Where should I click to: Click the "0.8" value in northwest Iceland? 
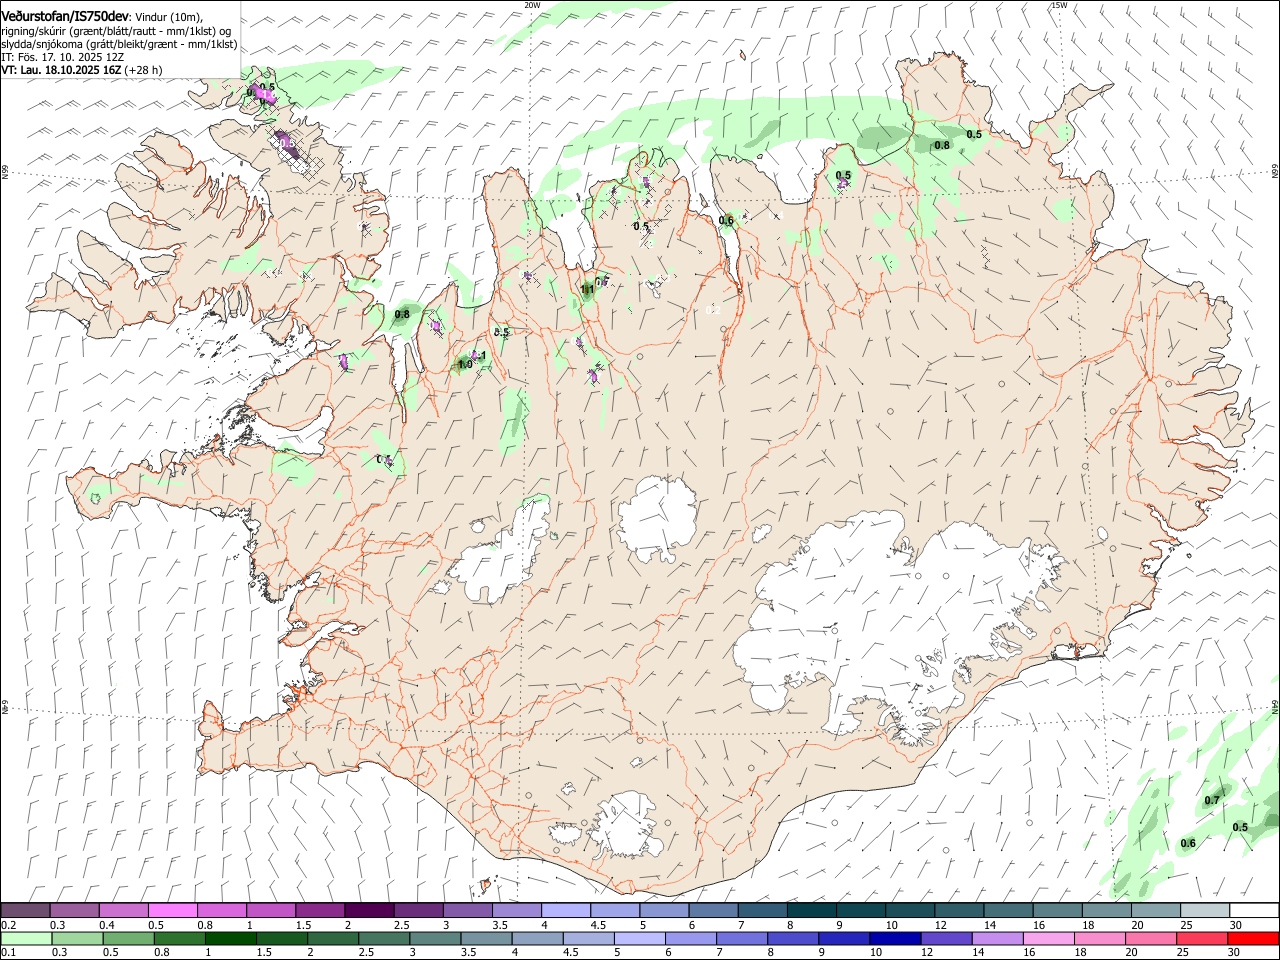(402, 315)
